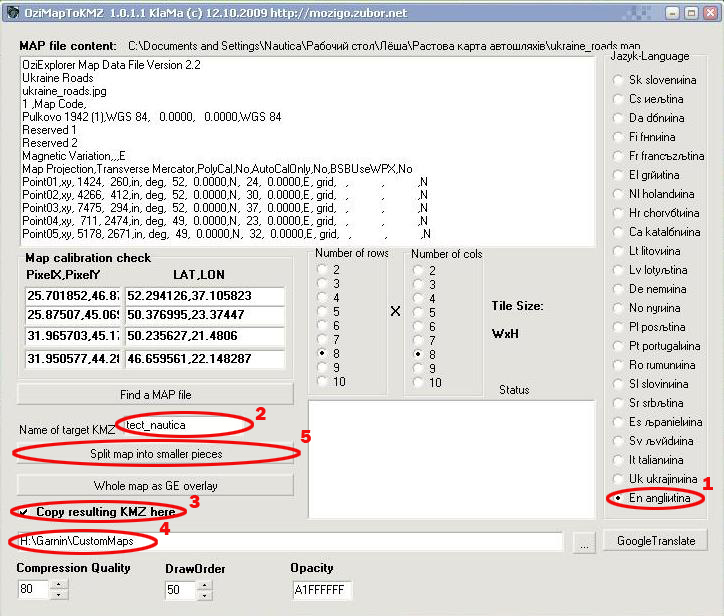
Task: Select the De German language option
Action: click(x=620, y=288)
